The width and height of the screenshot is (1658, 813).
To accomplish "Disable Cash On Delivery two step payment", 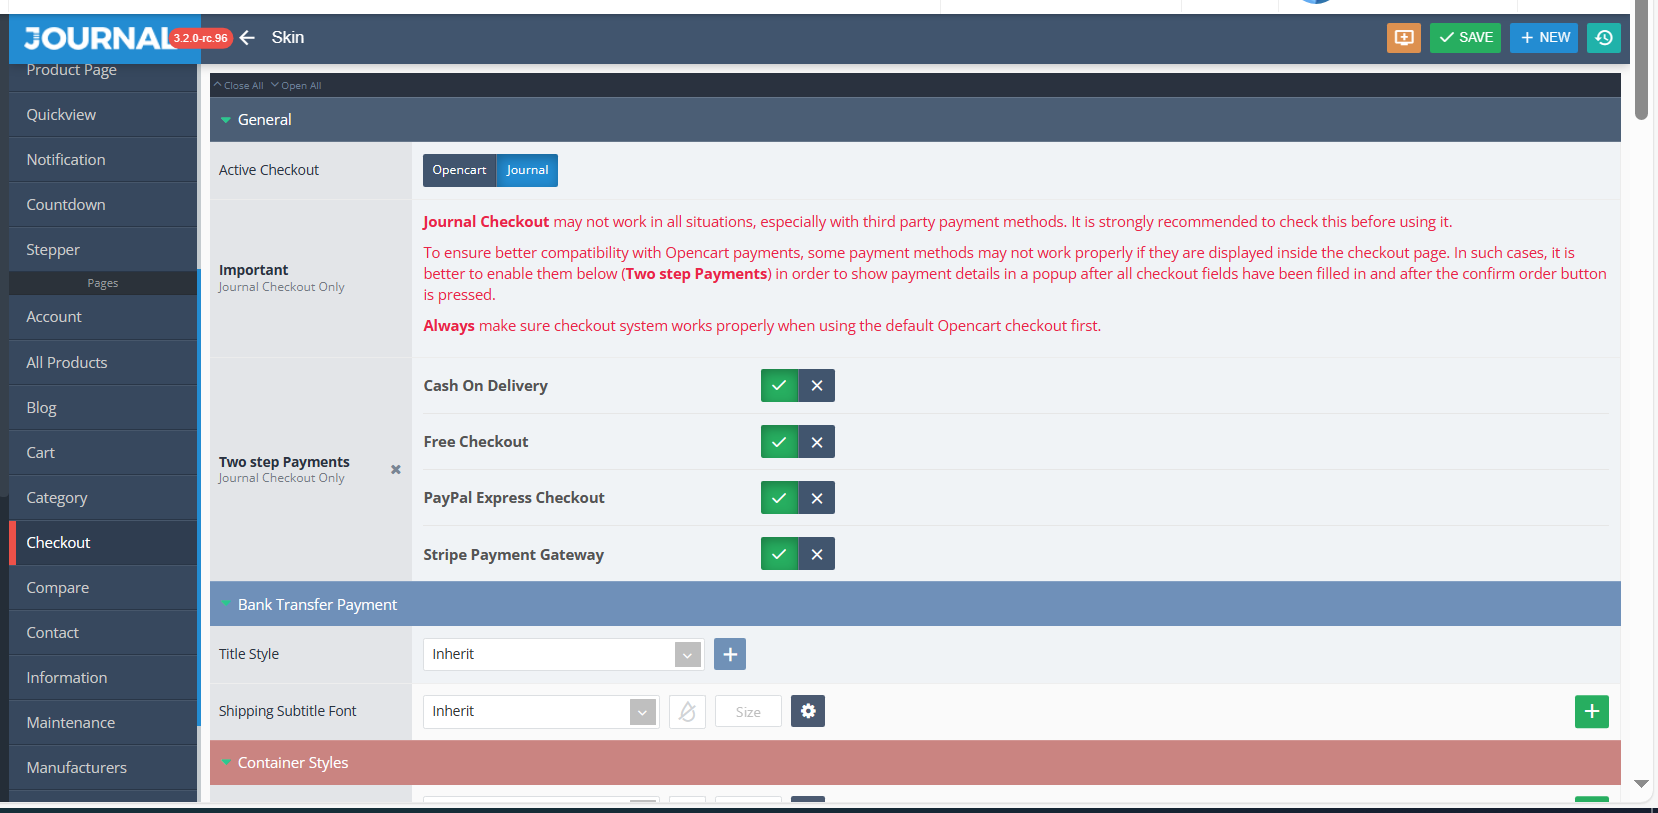I will click(x=817, y=385).
